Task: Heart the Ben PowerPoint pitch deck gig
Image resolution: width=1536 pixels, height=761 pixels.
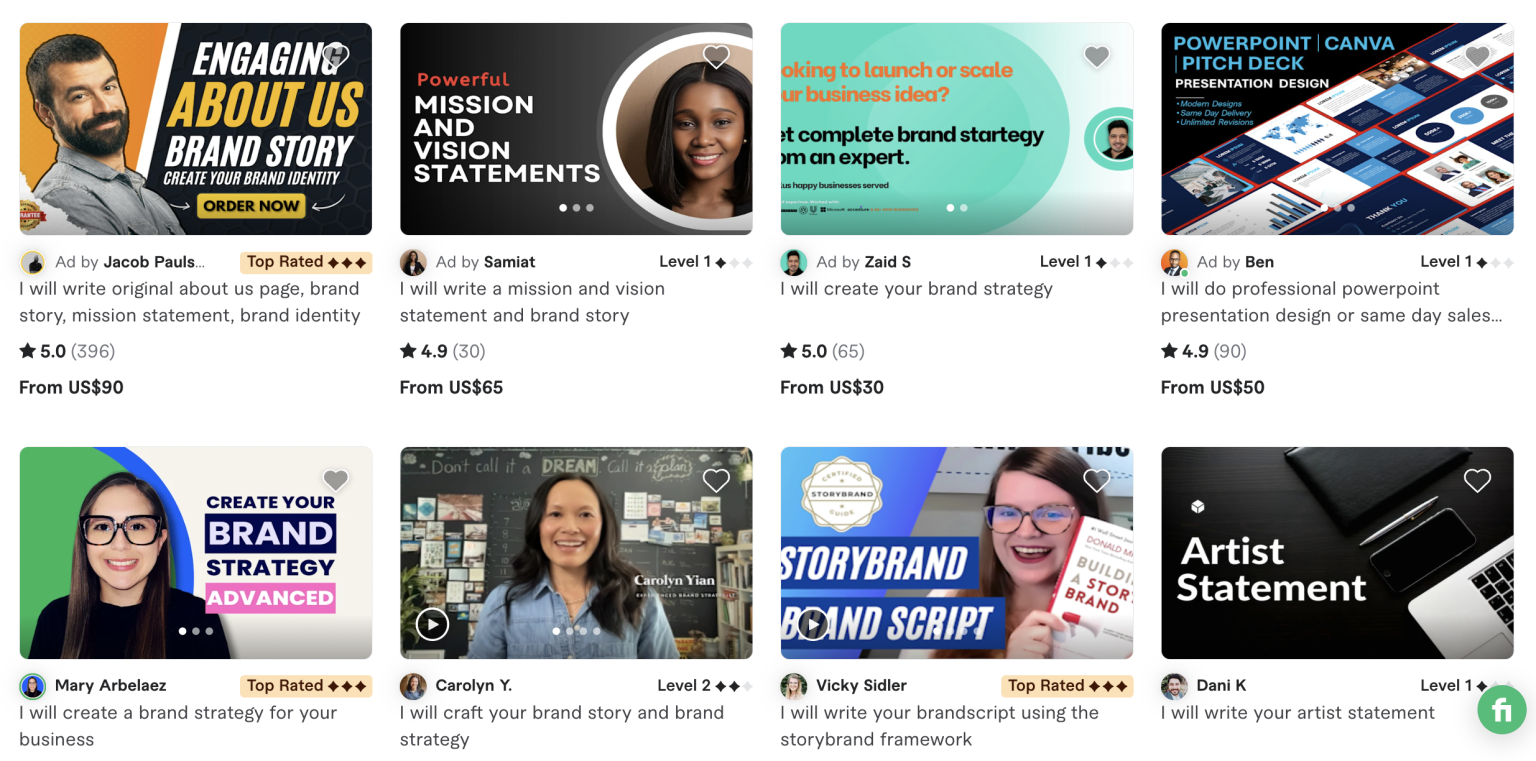Action: point(1477,57)
